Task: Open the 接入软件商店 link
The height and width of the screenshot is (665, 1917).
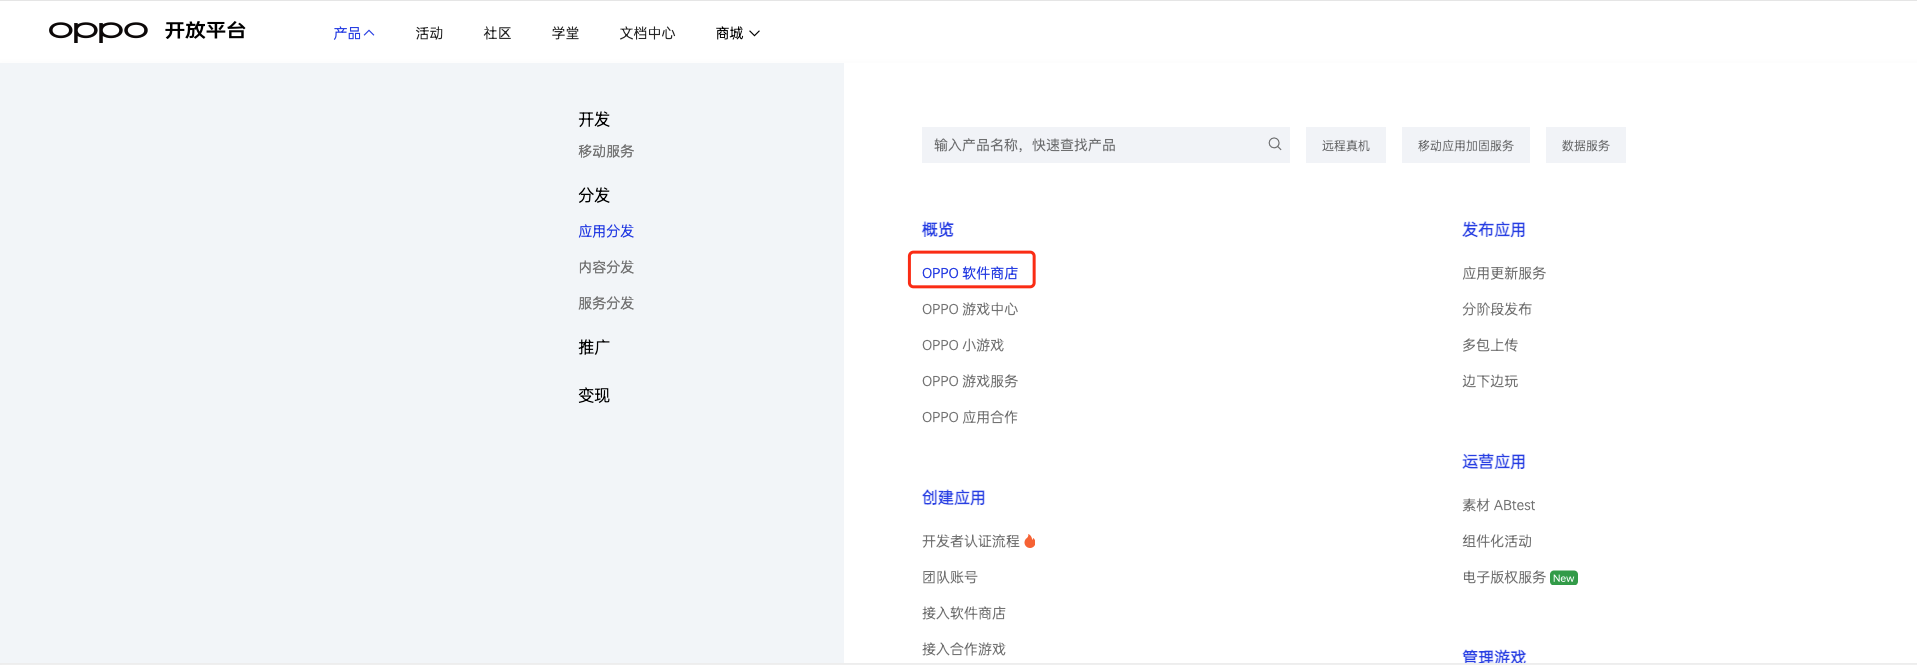Action: (964, 613)
